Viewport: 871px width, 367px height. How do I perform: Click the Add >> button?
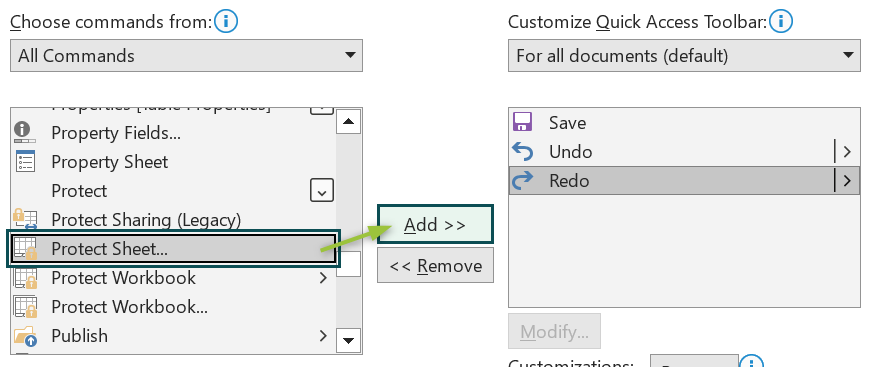(435, 224)
